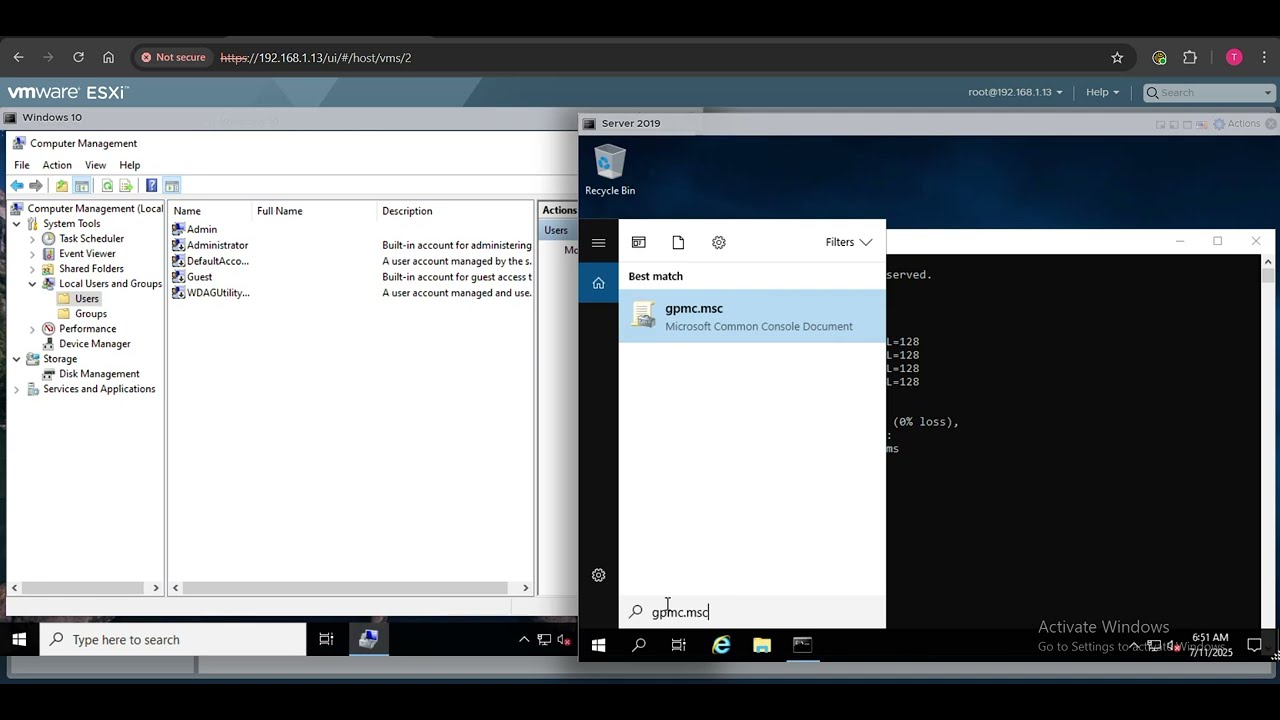Open Recycle Bin on Server 2019 desktop
Screen dimensions: 1280x720
pyautogui.click(x=610, y=171)
